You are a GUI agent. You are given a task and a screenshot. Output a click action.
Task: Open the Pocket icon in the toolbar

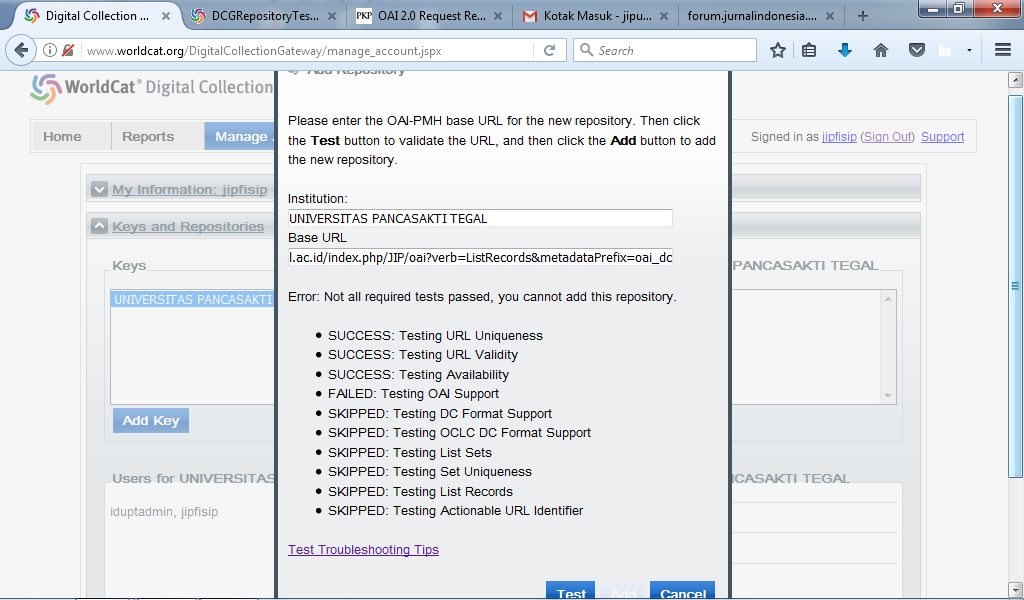pos(916,50)
